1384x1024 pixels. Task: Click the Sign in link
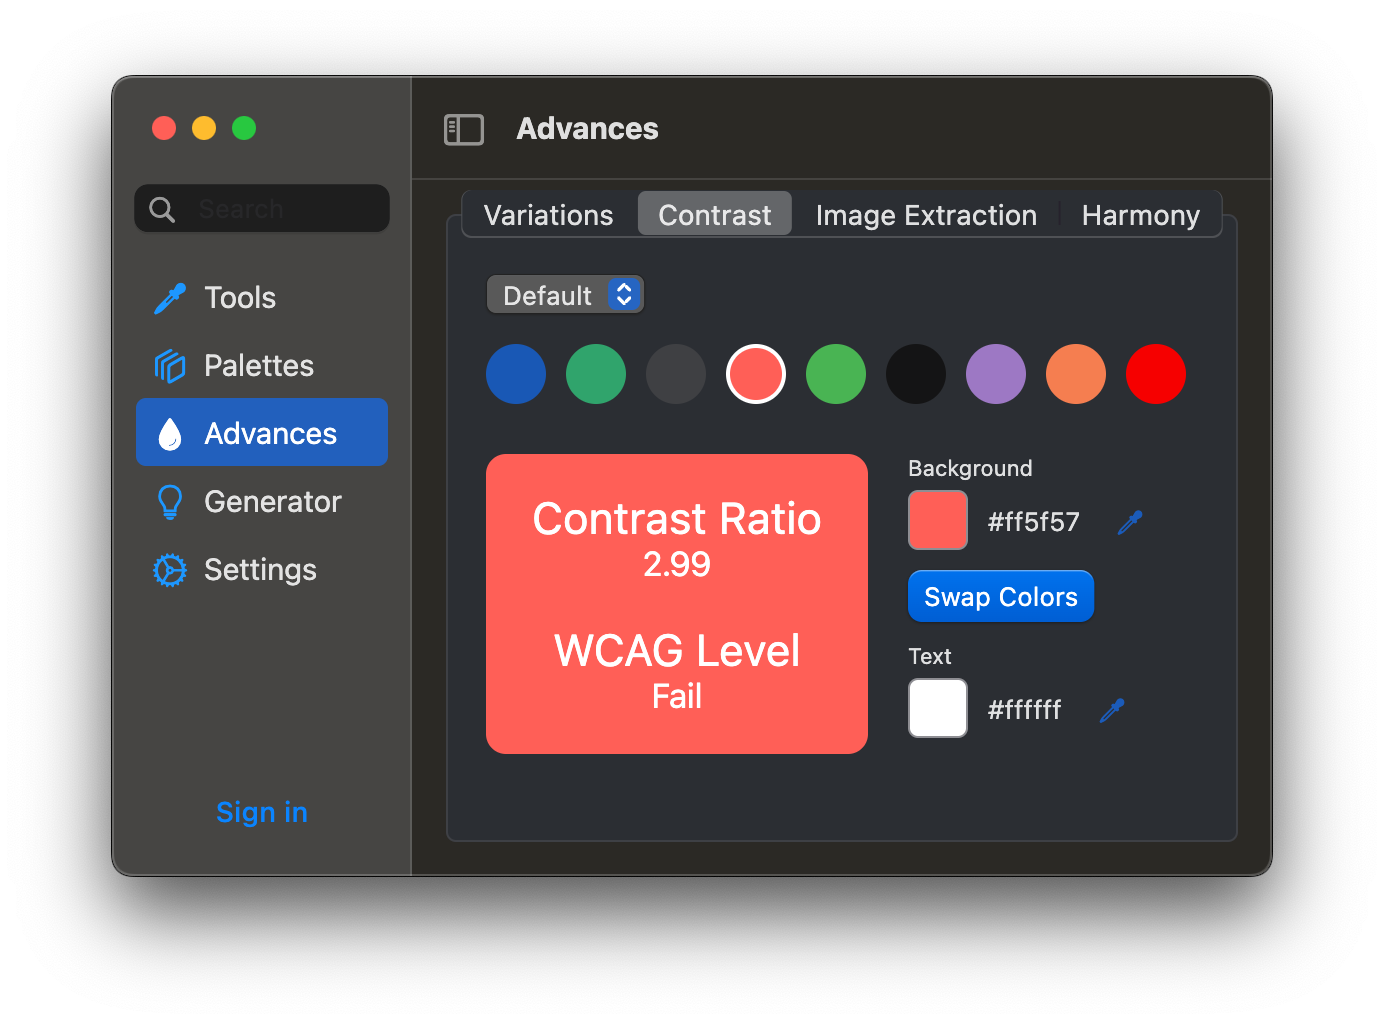(x=262, y=812)
